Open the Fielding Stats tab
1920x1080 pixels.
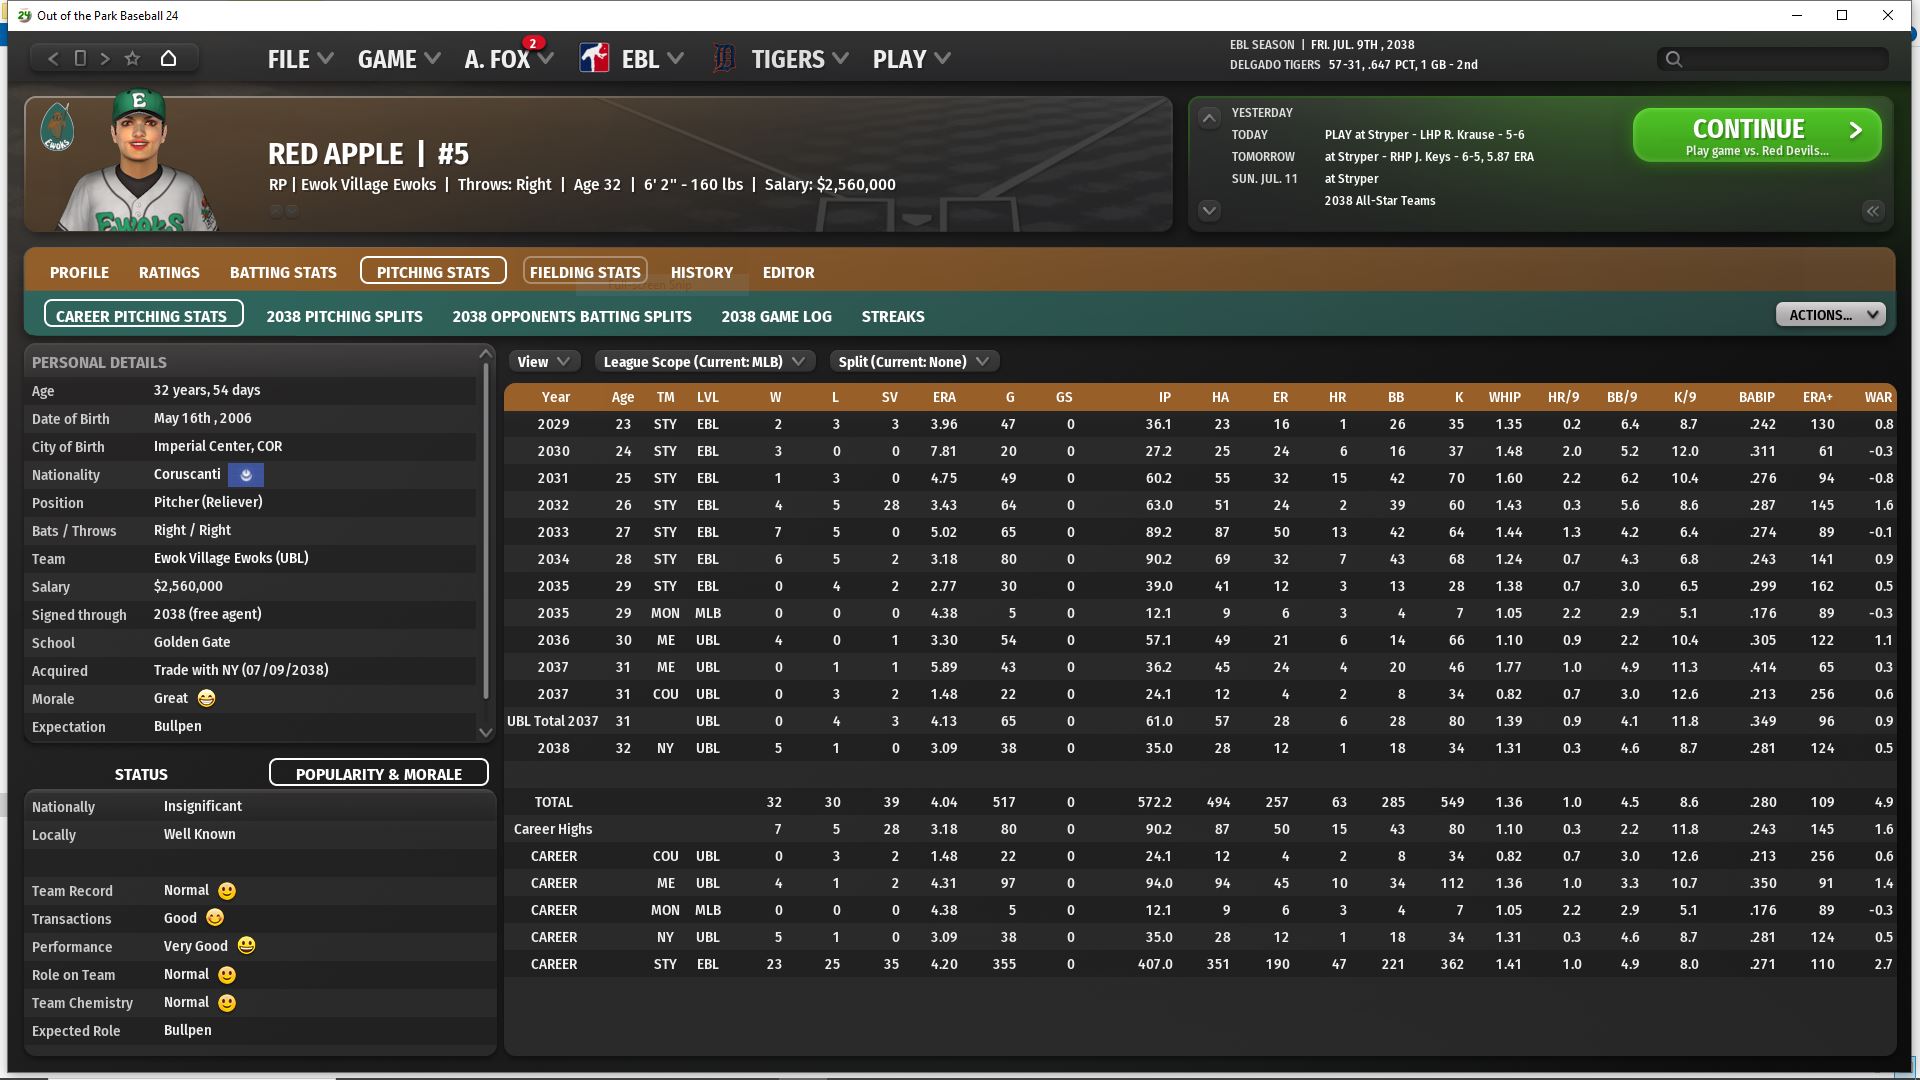point(584,272)
